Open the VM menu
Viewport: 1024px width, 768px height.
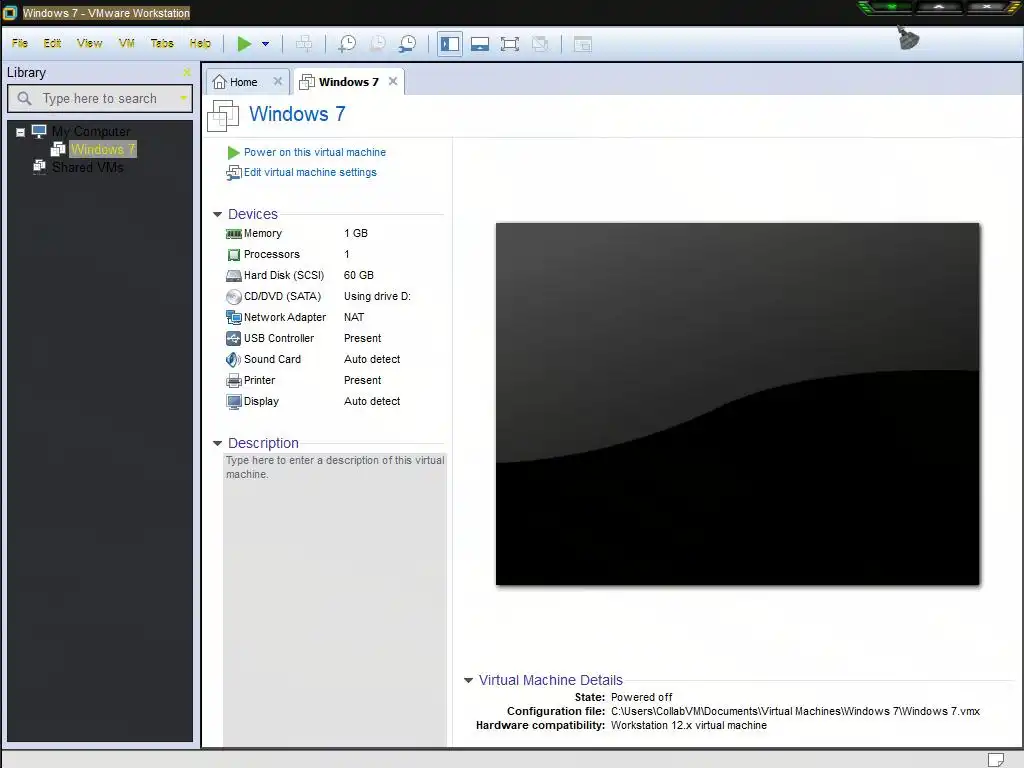pyautogui.click(x=127, y=43)
